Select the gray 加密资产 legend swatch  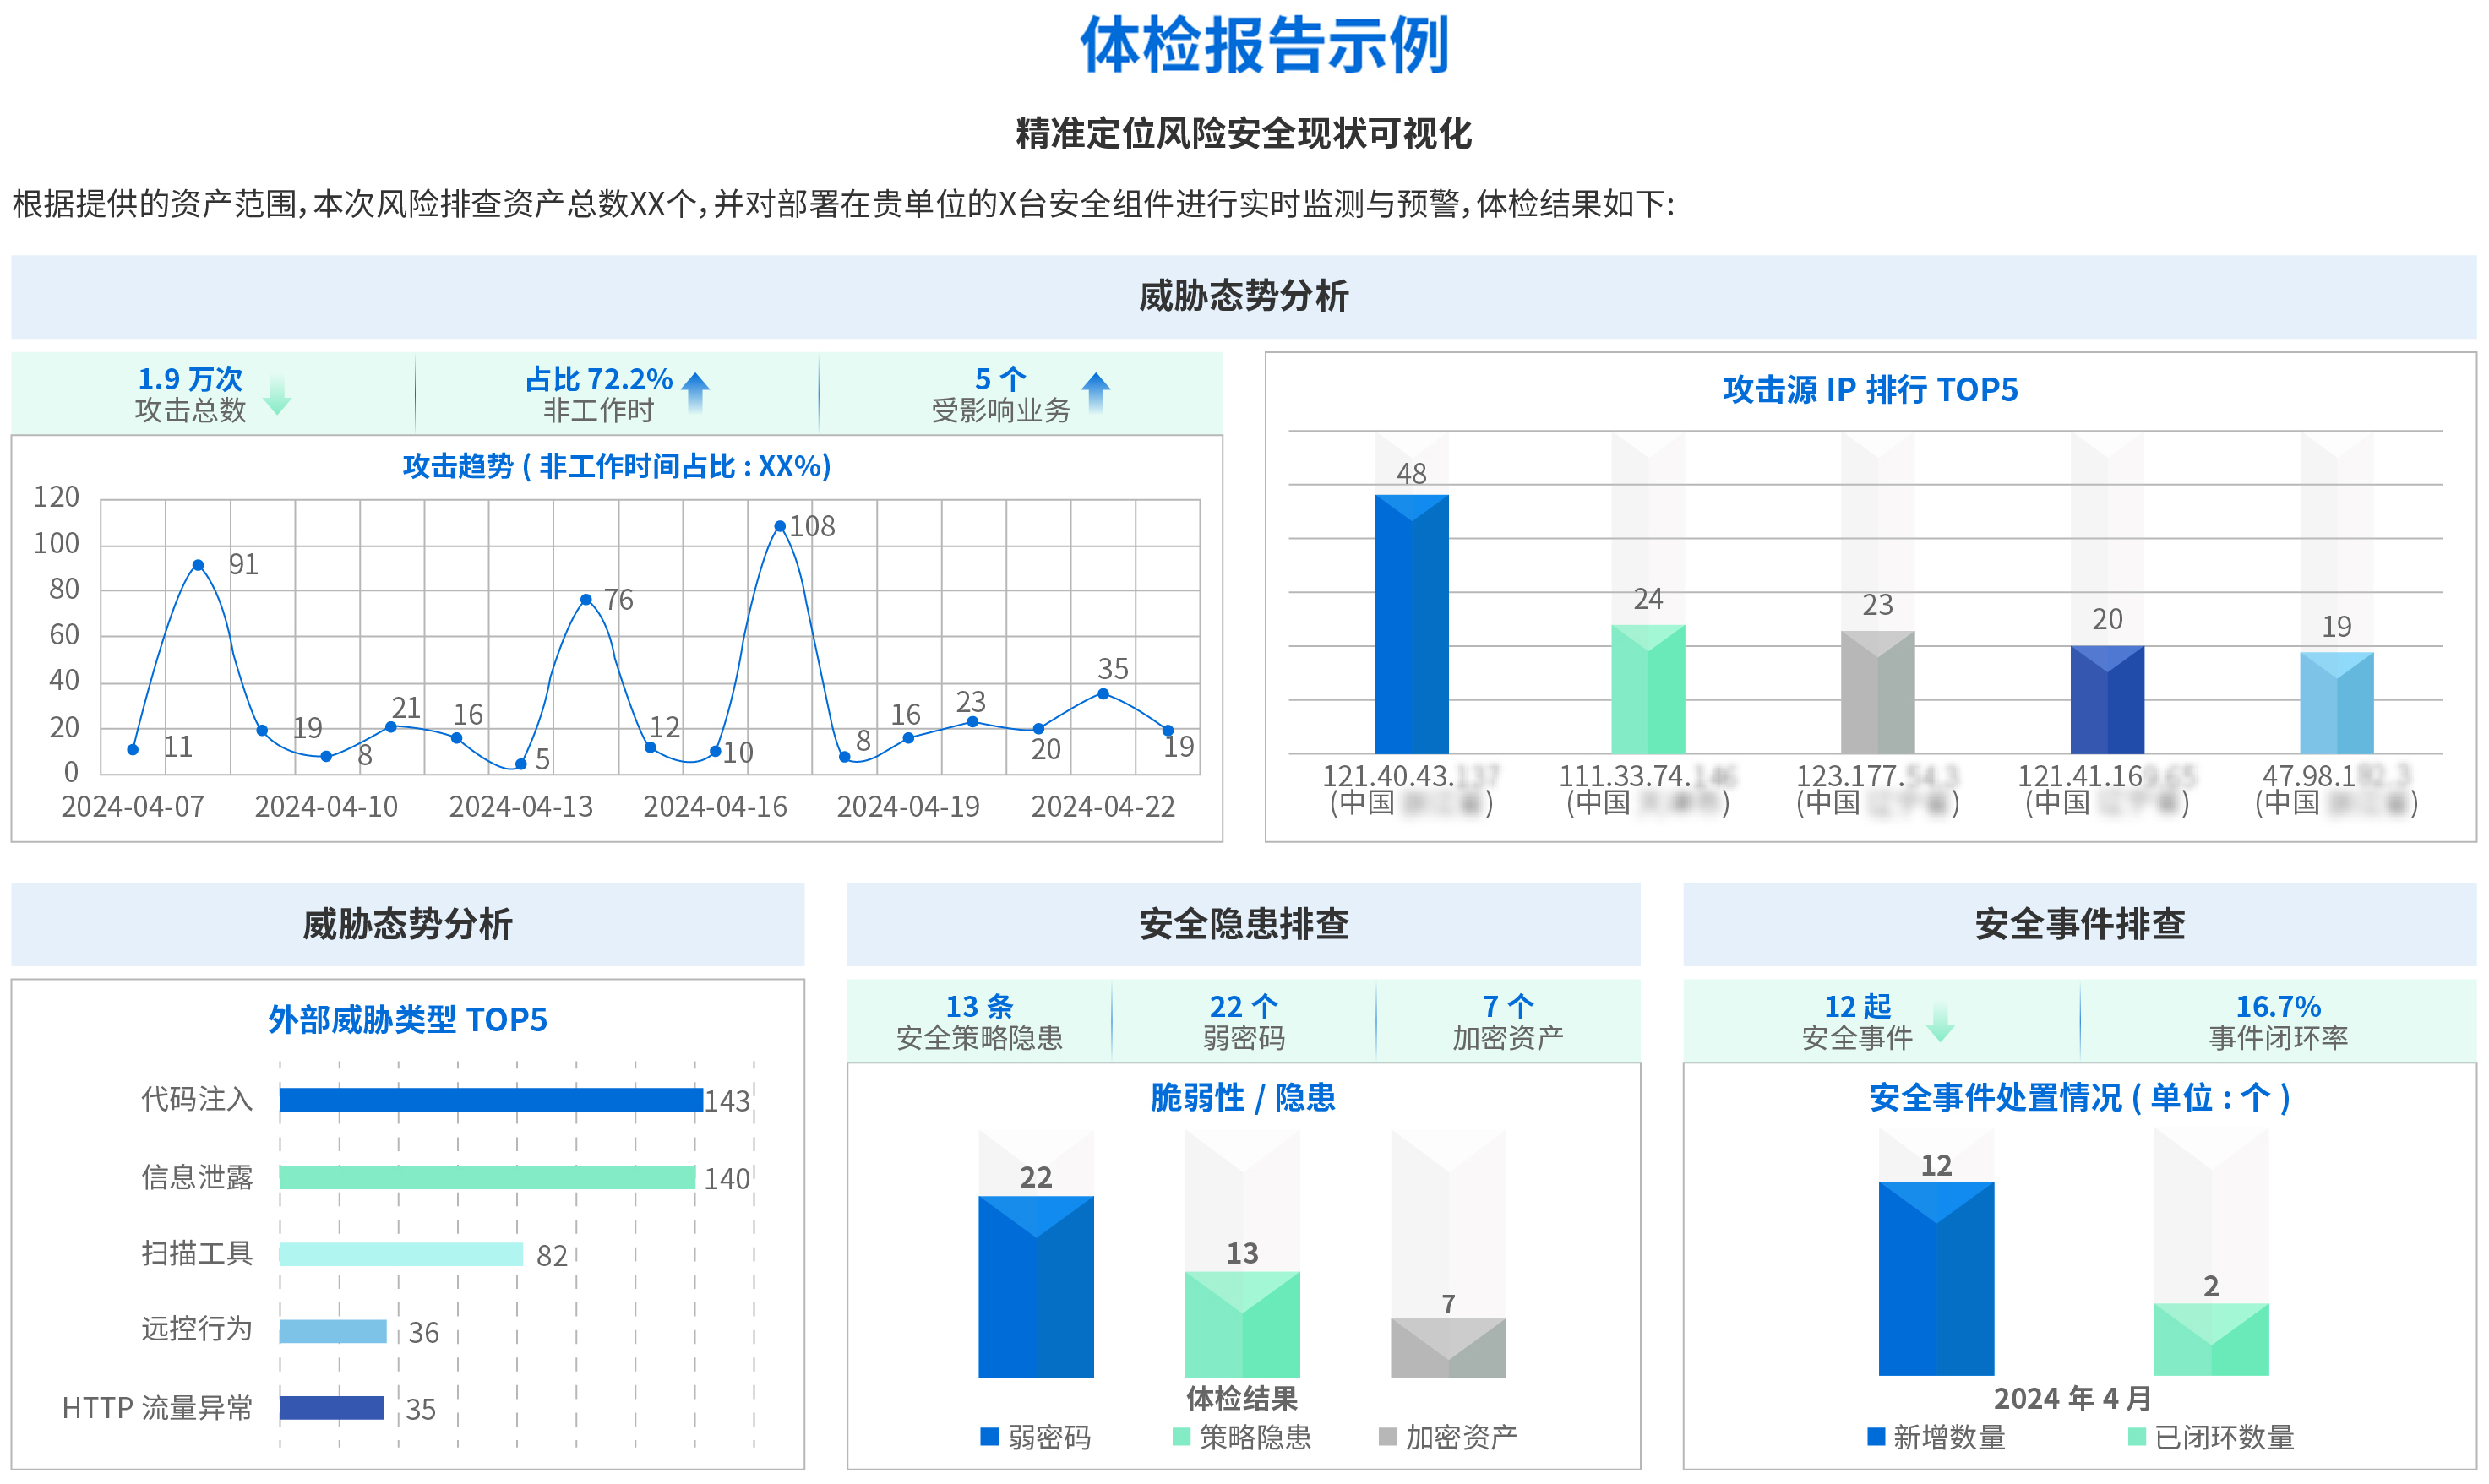tap(1387, 1436)
